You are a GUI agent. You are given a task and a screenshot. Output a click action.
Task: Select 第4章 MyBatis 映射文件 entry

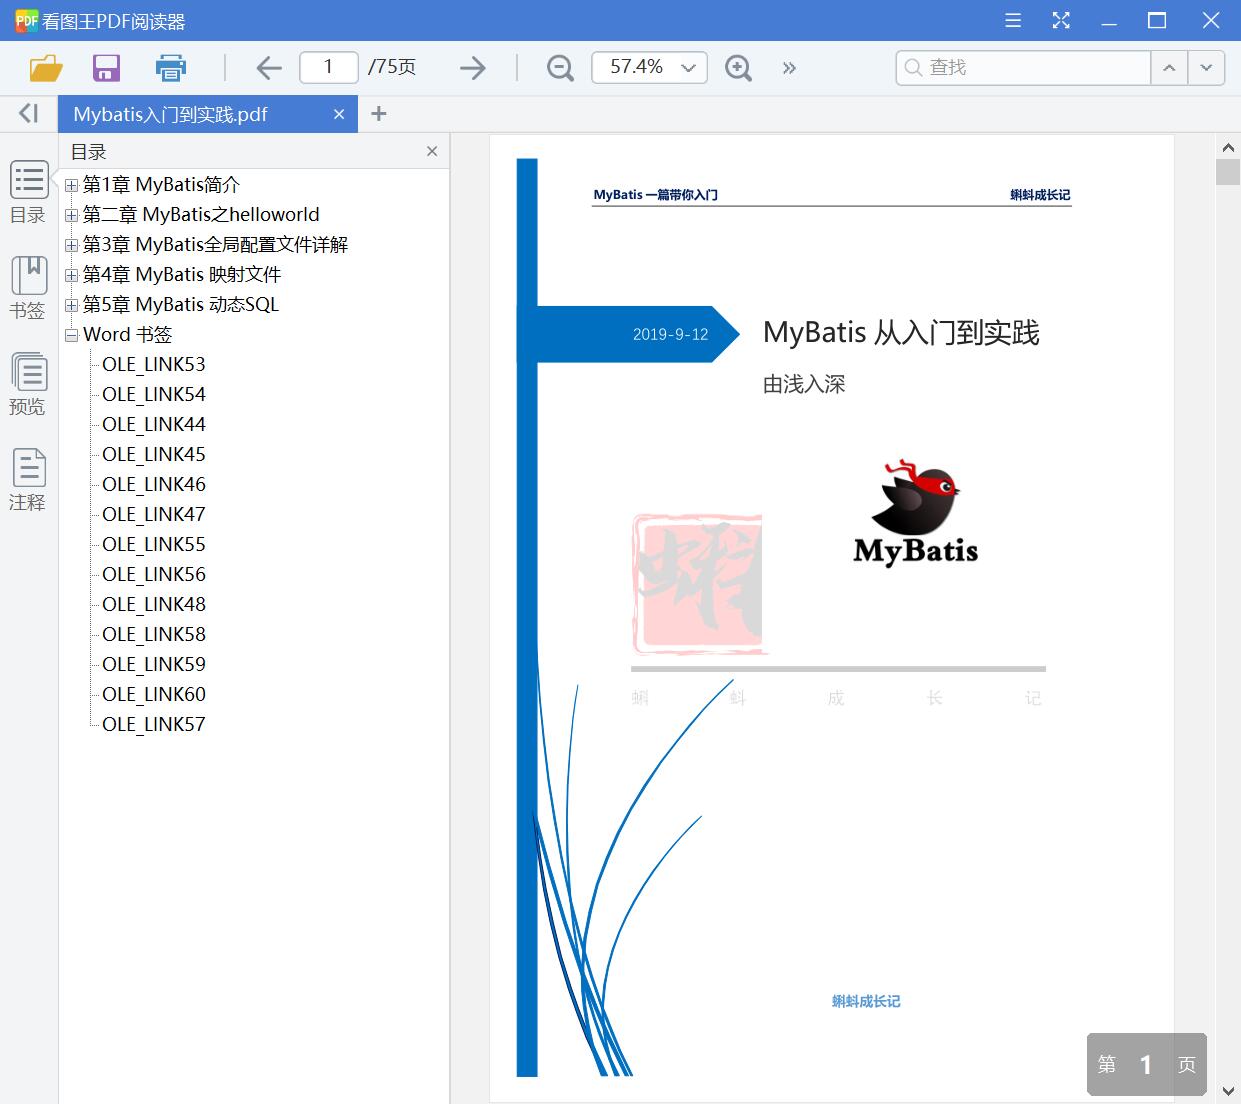pyautogui.click(x=182, y=275)
